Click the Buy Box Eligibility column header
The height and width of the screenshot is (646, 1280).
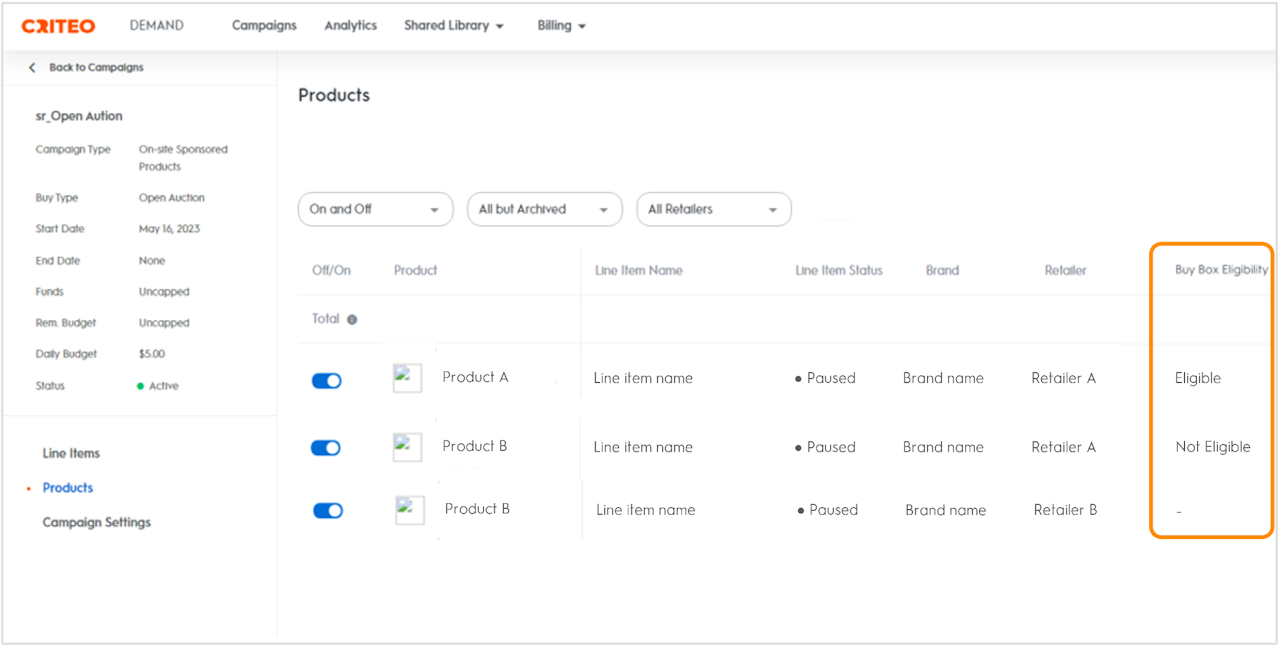click(1221, 270)
